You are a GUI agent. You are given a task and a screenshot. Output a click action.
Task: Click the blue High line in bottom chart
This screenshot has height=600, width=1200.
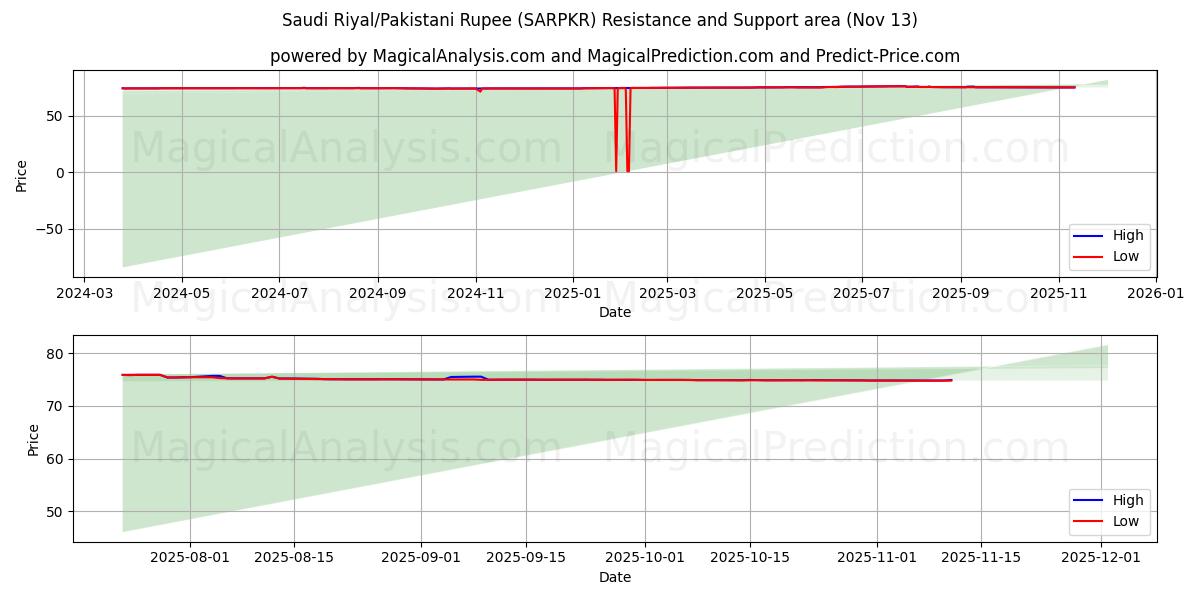point(465,376)
